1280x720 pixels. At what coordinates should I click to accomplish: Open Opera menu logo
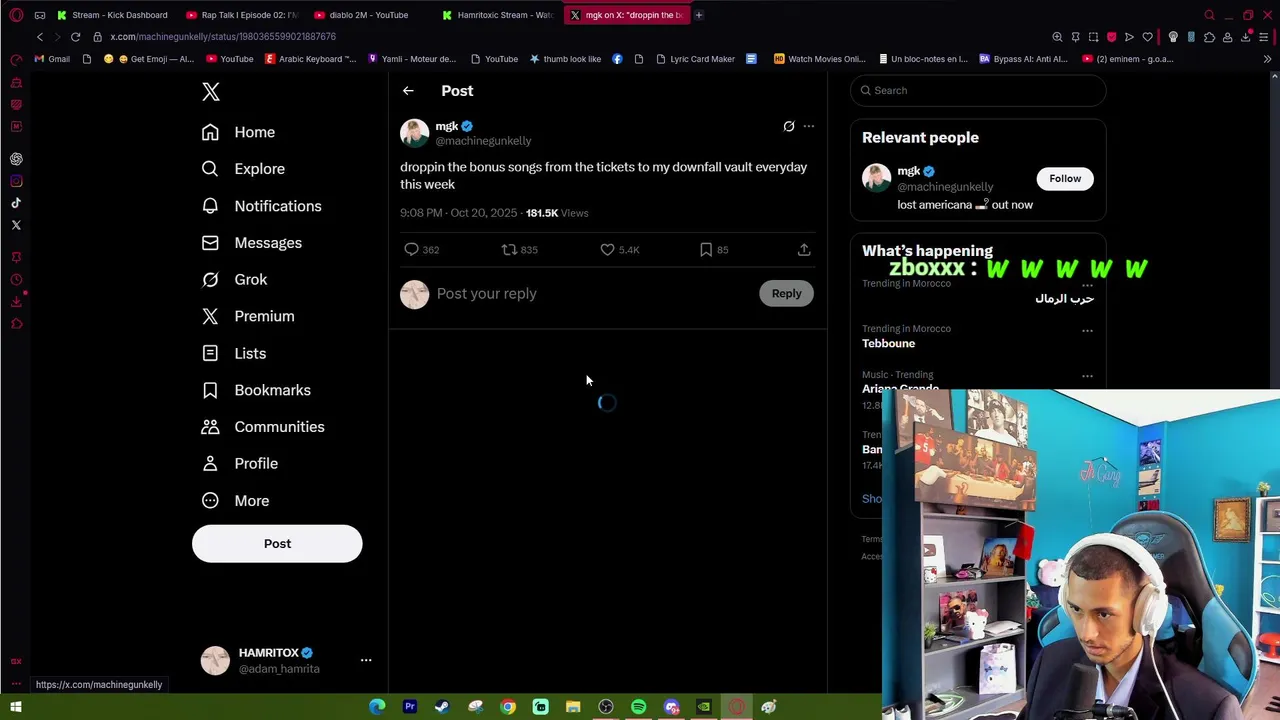16,15
